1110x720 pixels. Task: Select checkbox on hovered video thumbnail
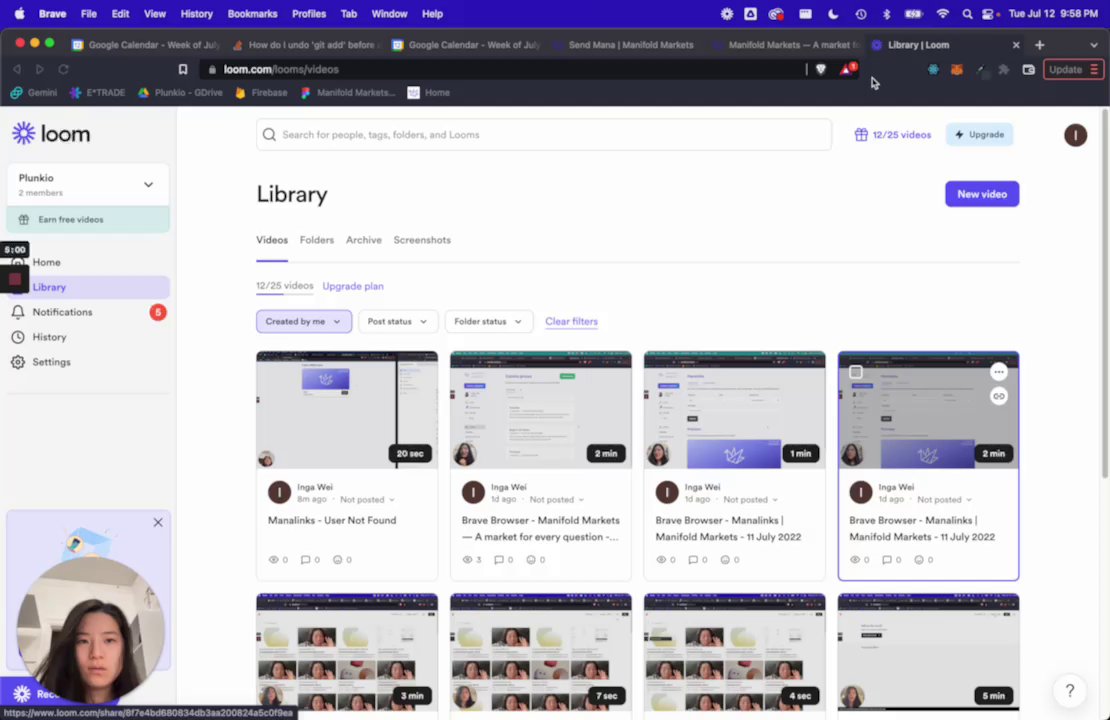(855, 372)
